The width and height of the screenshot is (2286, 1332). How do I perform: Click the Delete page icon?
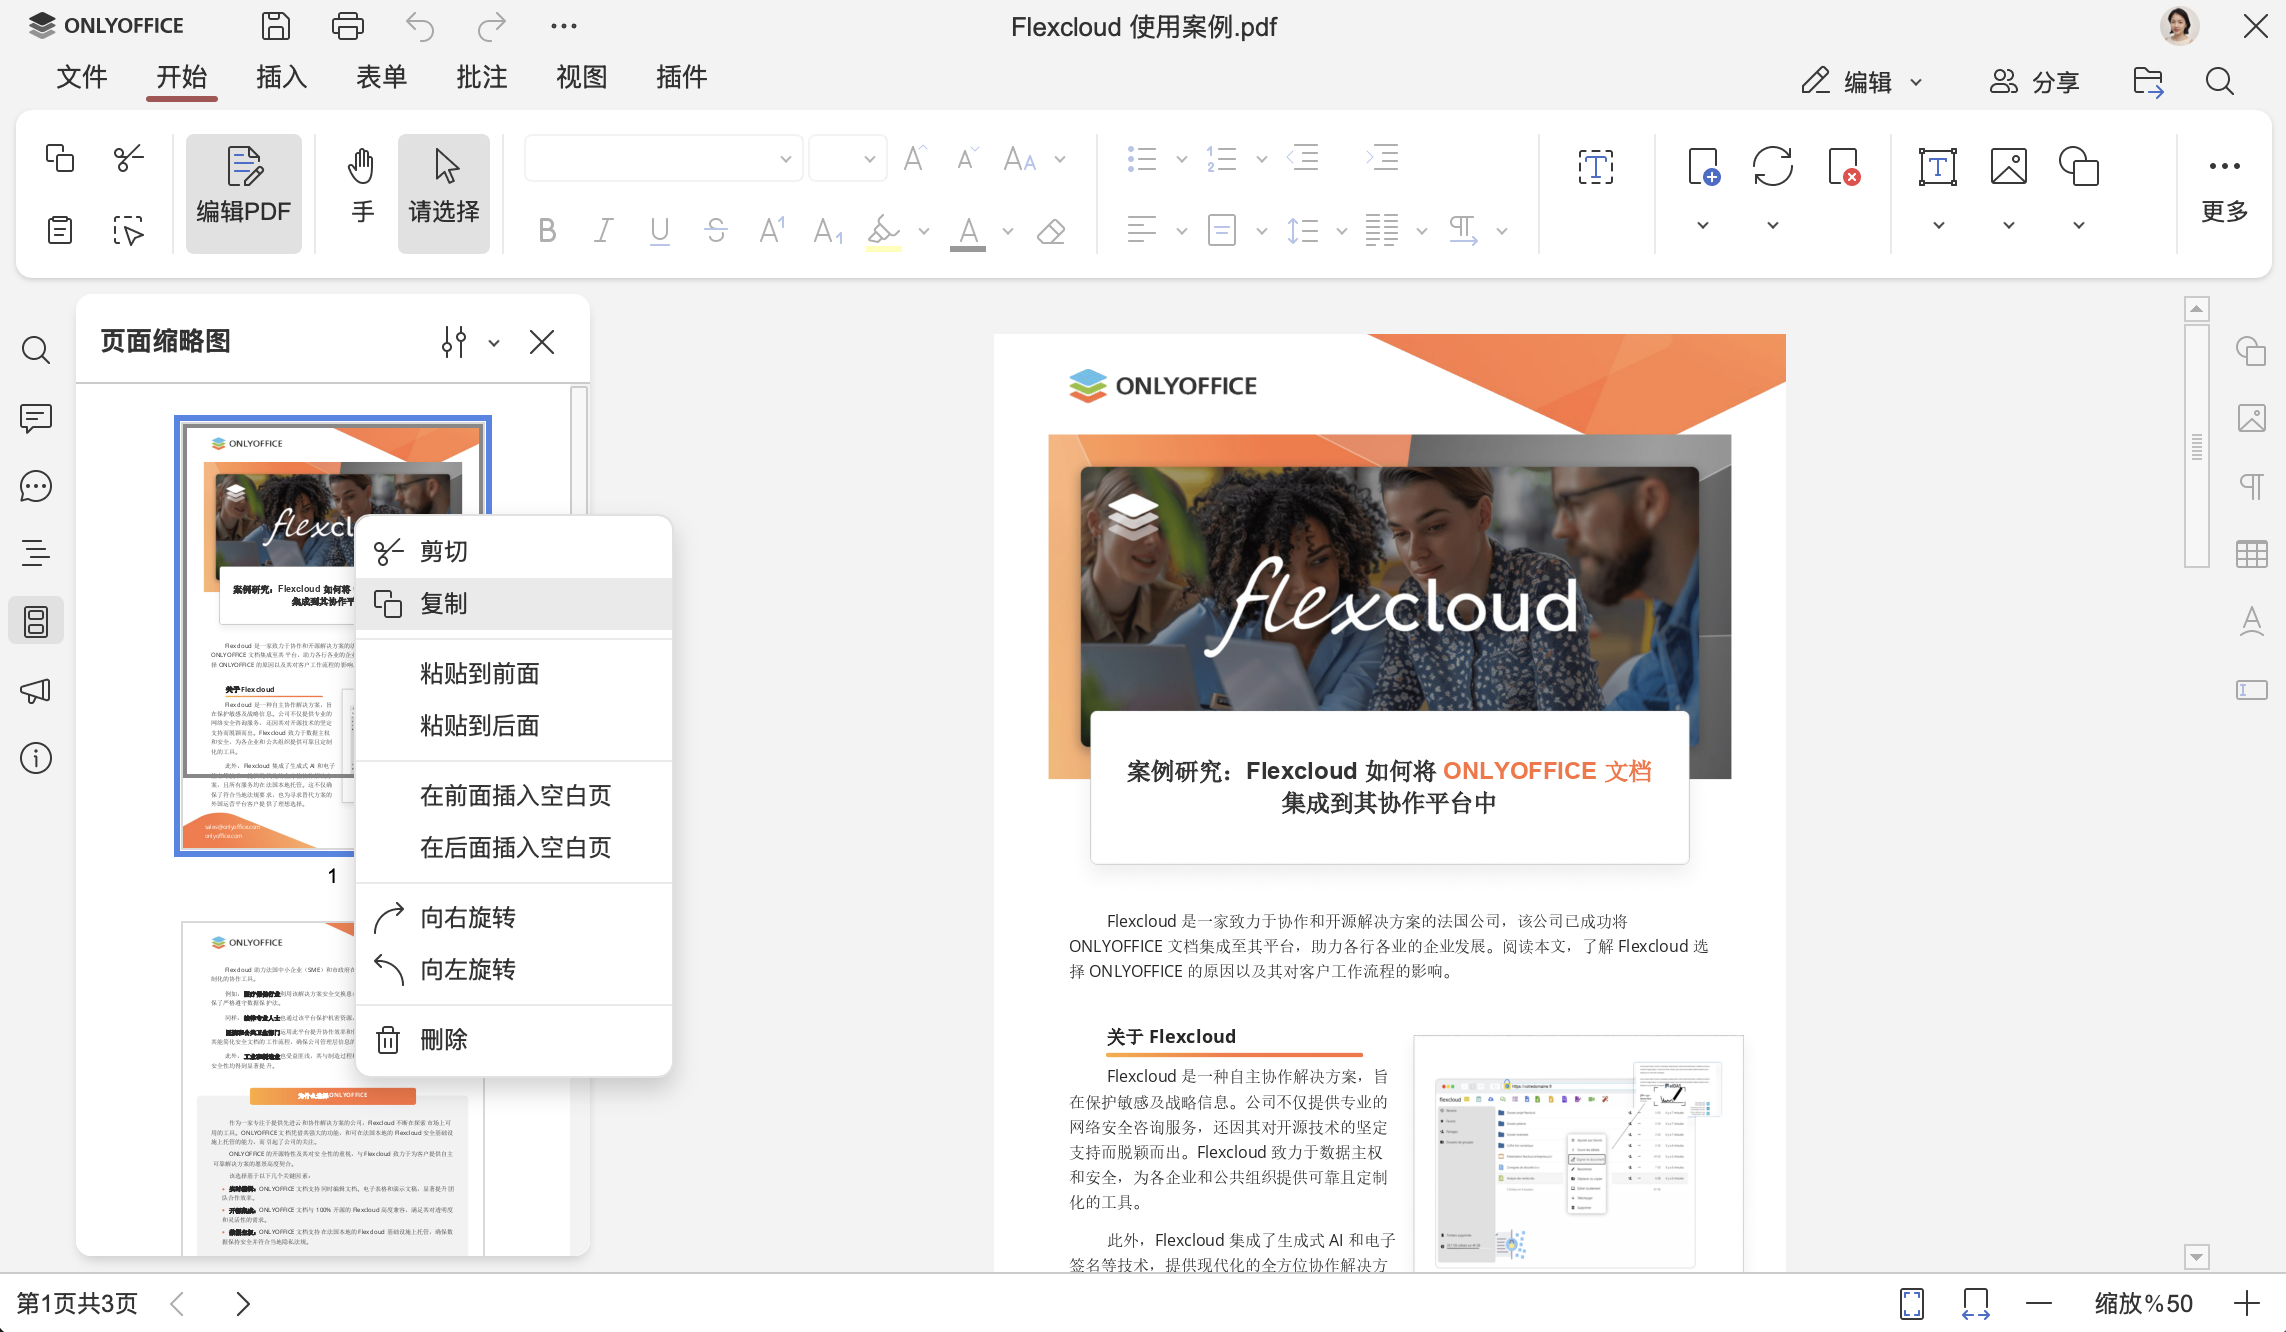coord(1843,167)
